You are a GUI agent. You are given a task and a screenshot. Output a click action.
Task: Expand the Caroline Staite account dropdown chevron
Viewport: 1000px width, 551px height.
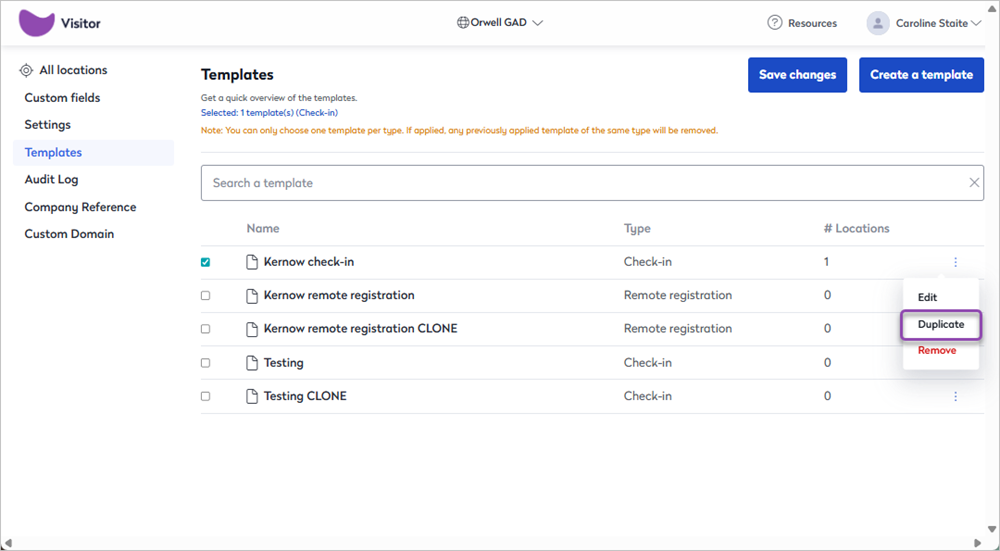976,24
